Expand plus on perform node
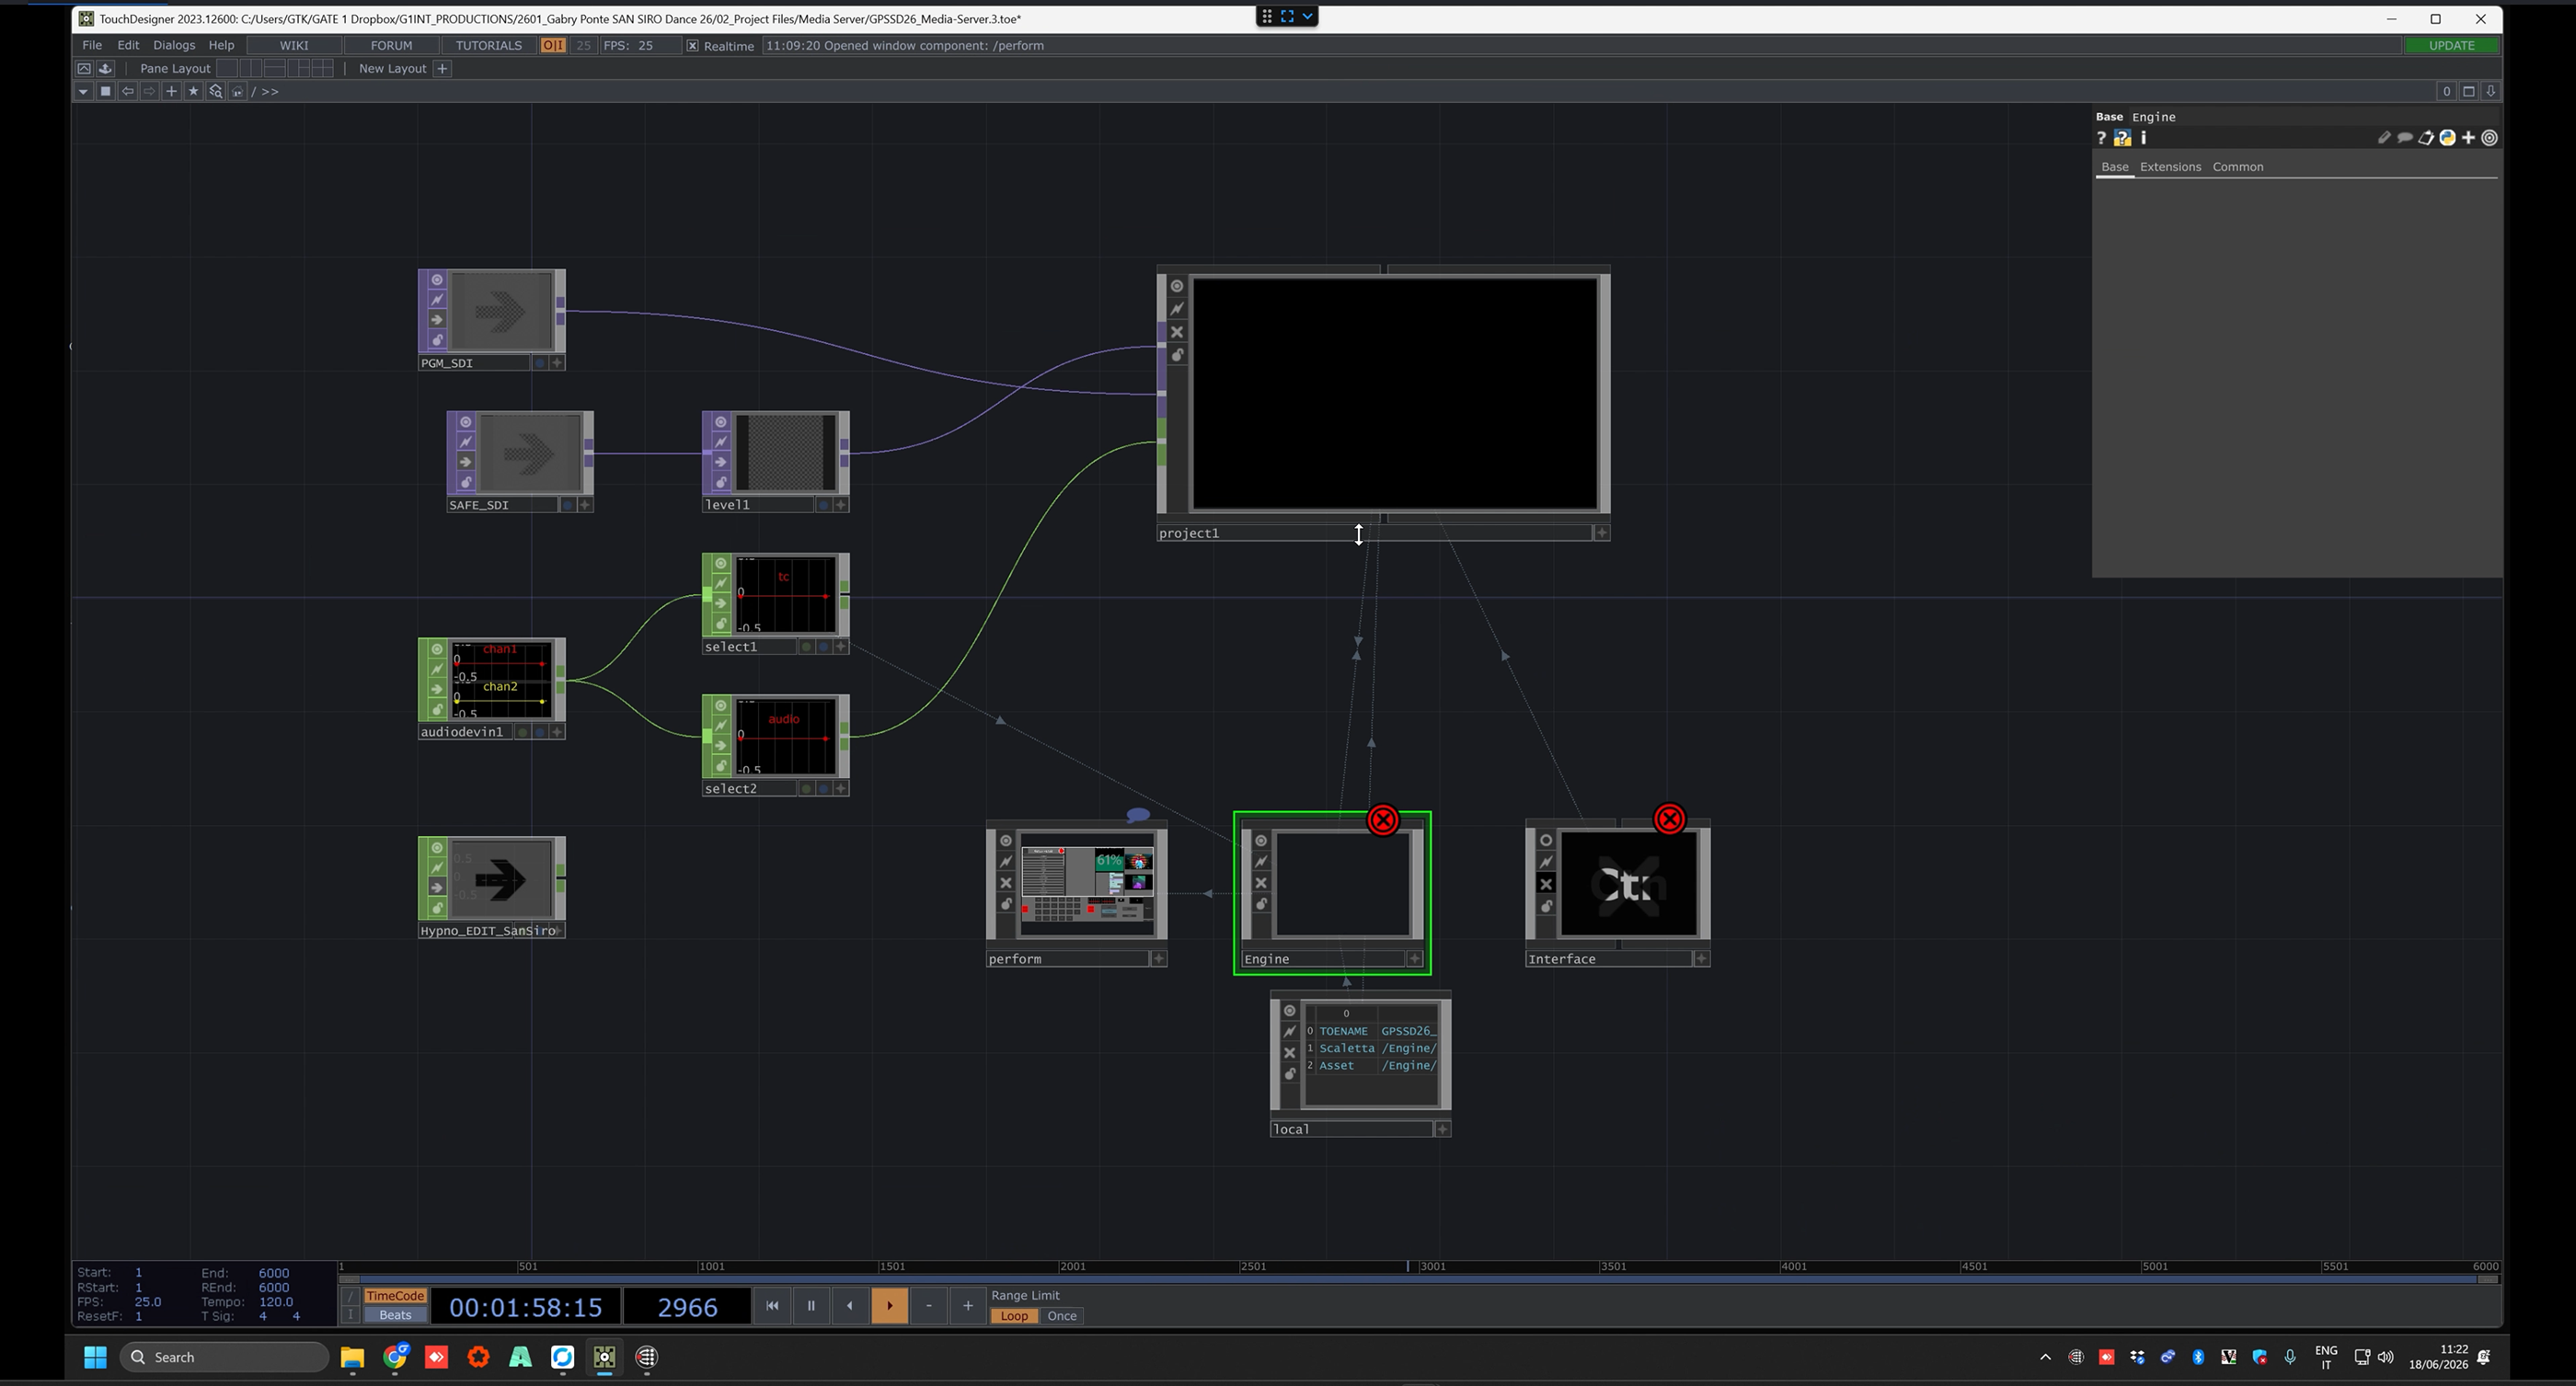 (1158, 958)
